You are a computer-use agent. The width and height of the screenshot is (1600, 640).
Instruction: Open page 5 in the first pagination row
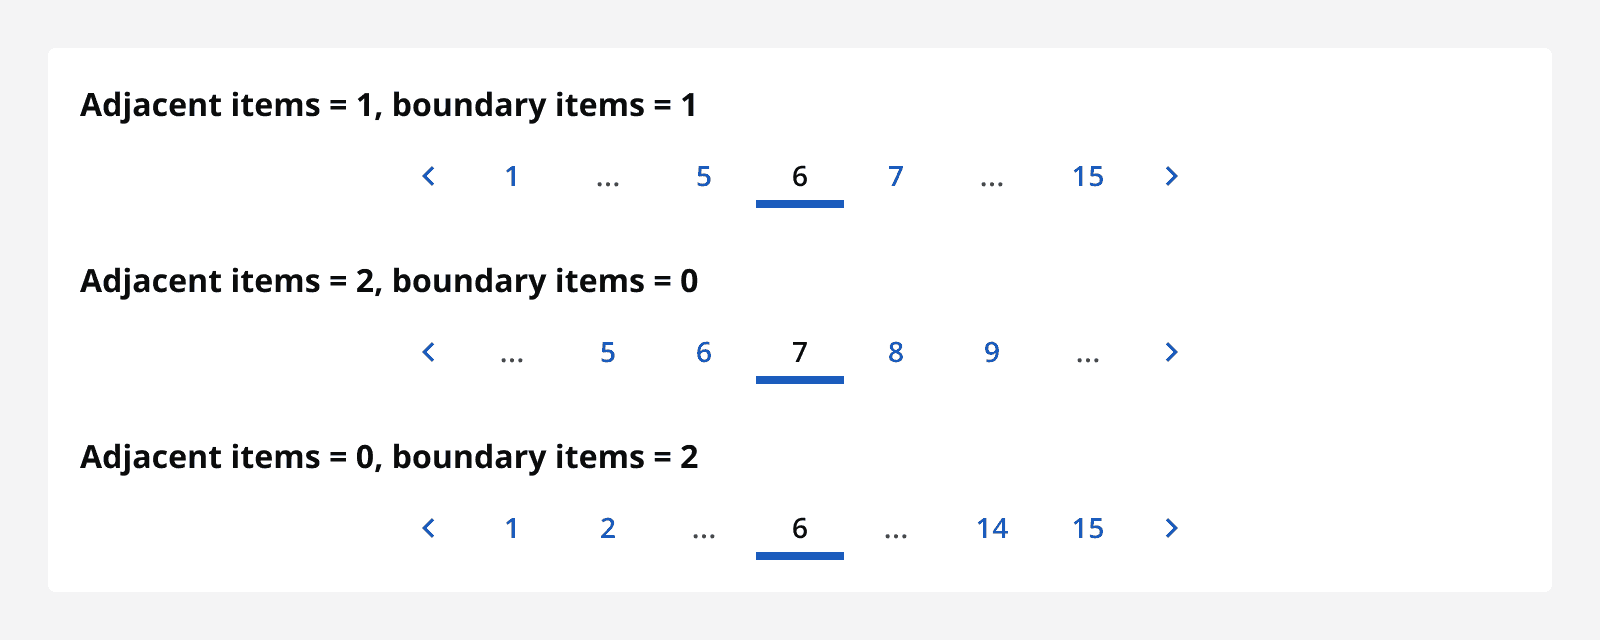coord(704,176)
